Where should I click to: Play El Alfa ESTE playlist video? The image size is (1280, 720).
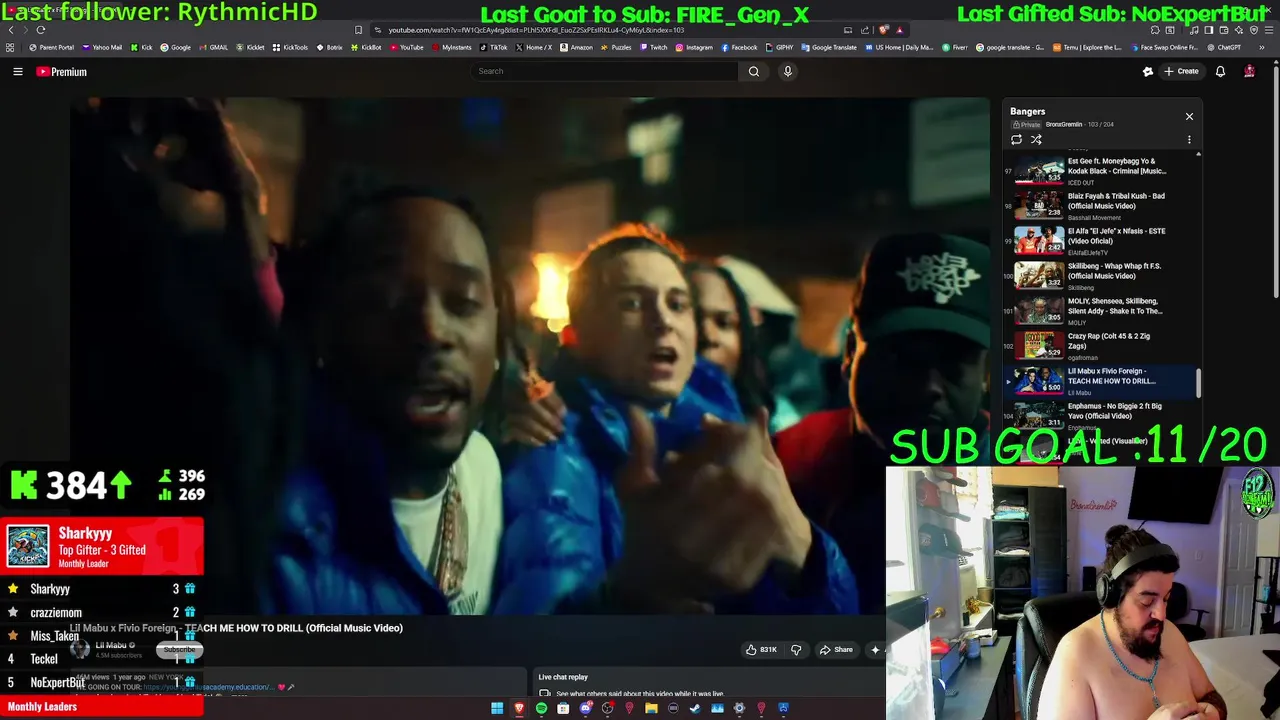pyautogui.click(x=1098, y=240)
